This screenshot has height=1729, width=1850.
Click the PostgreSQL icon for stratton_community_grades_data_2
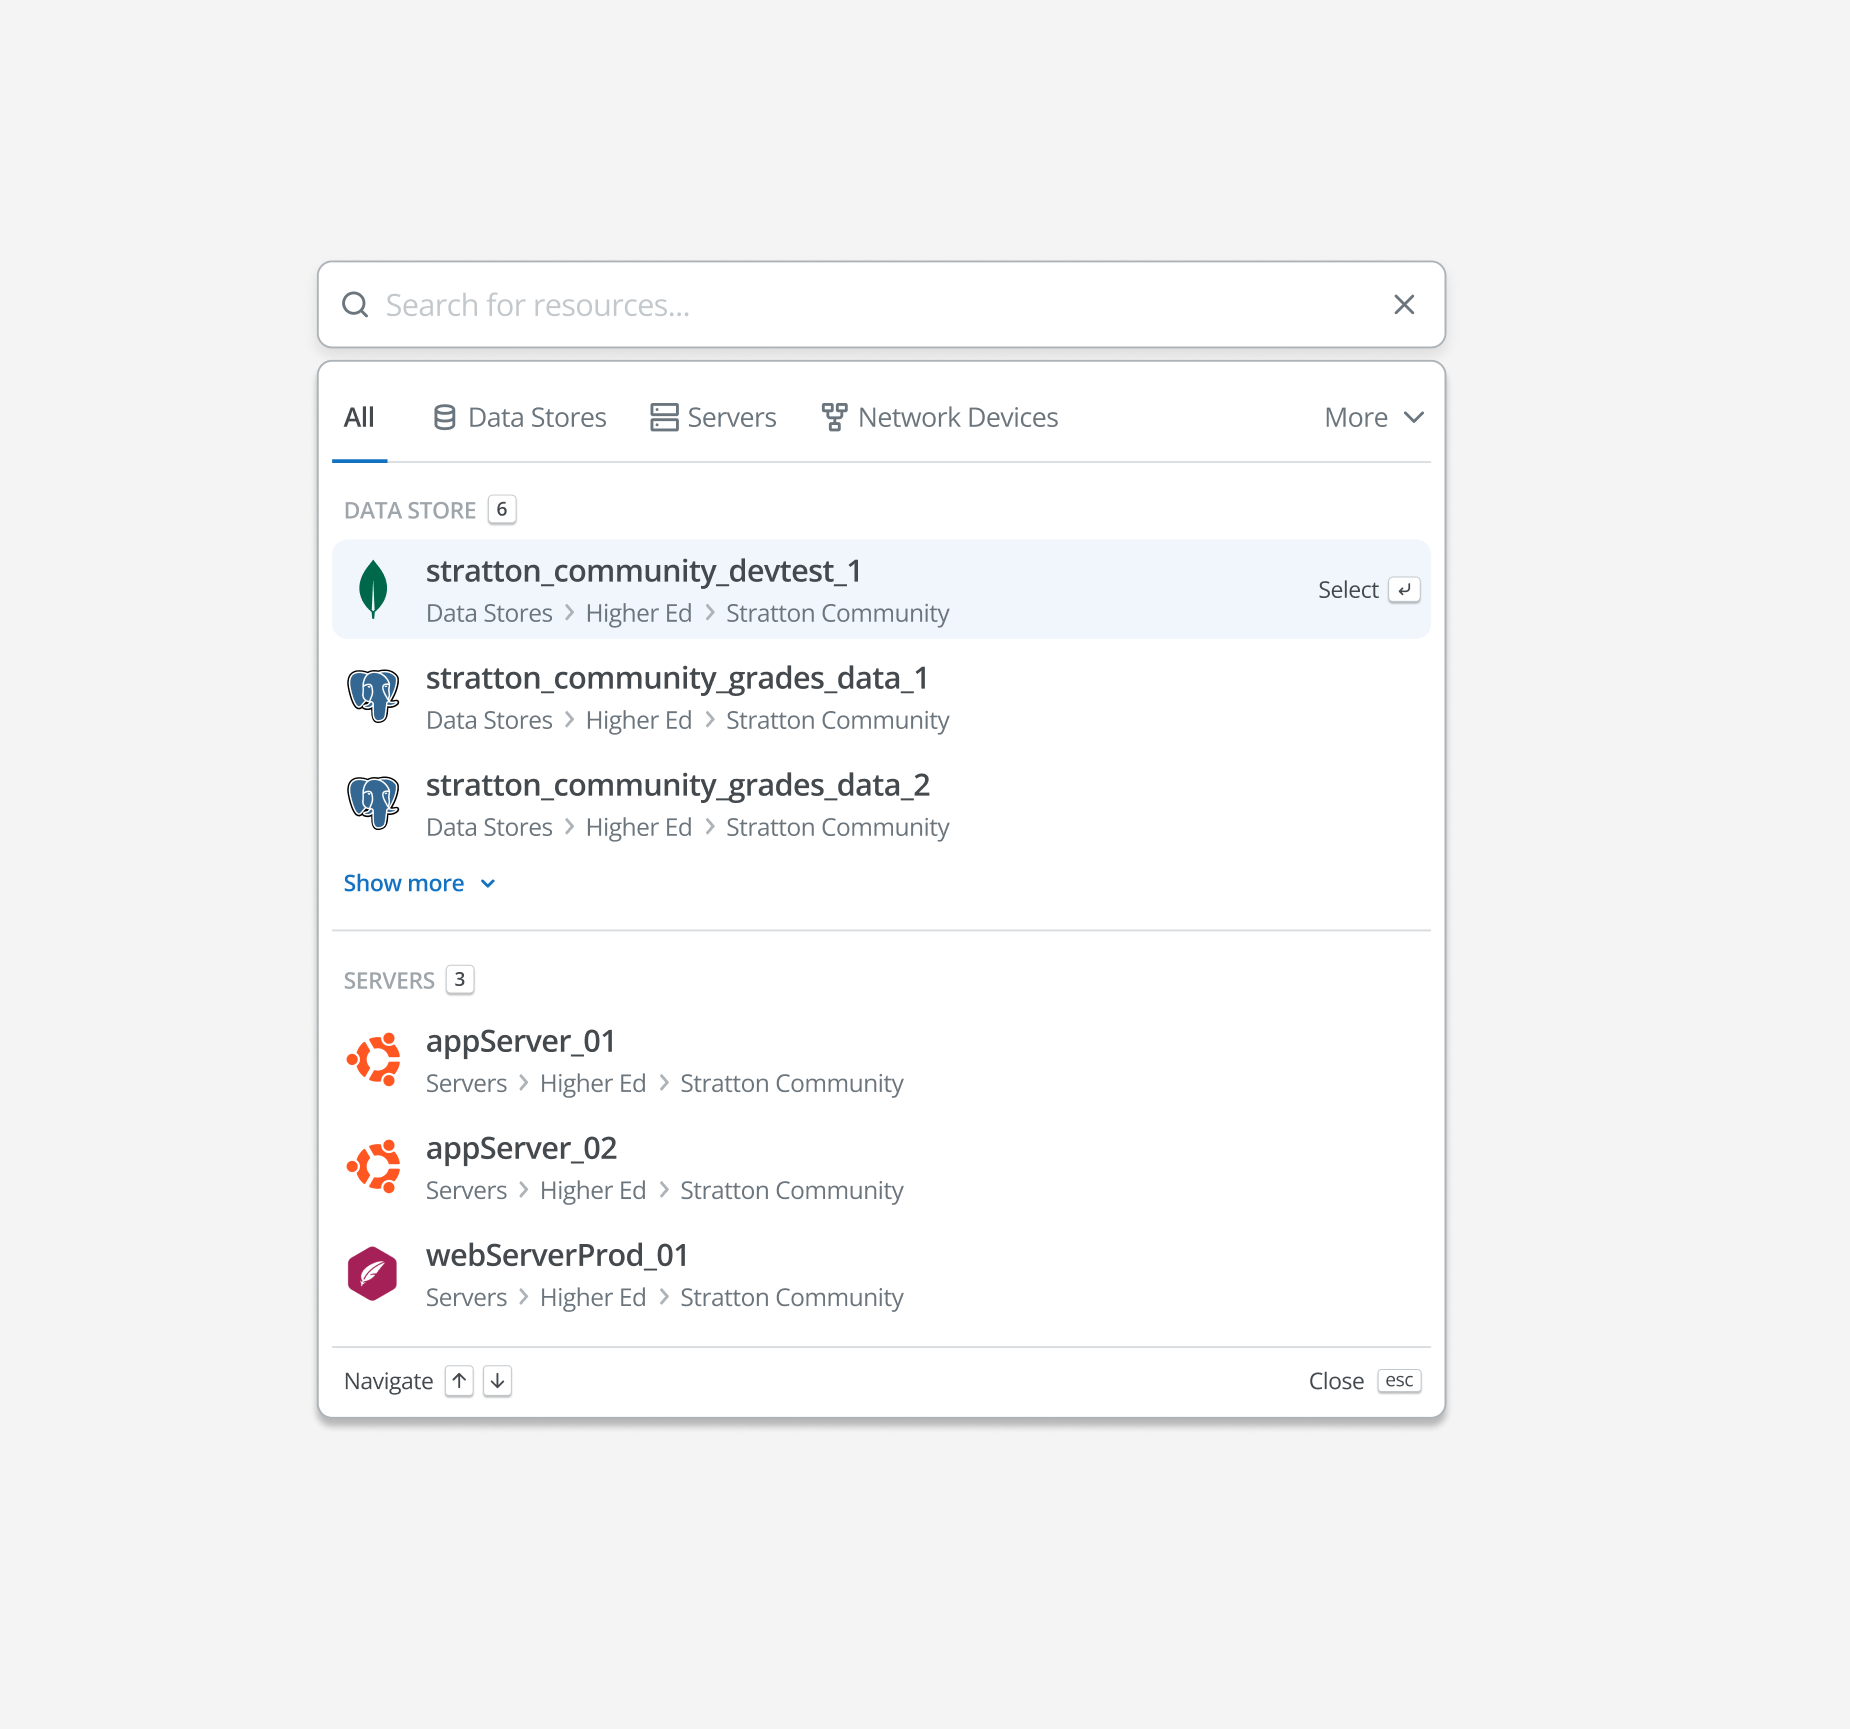click(x=373, y=803)
